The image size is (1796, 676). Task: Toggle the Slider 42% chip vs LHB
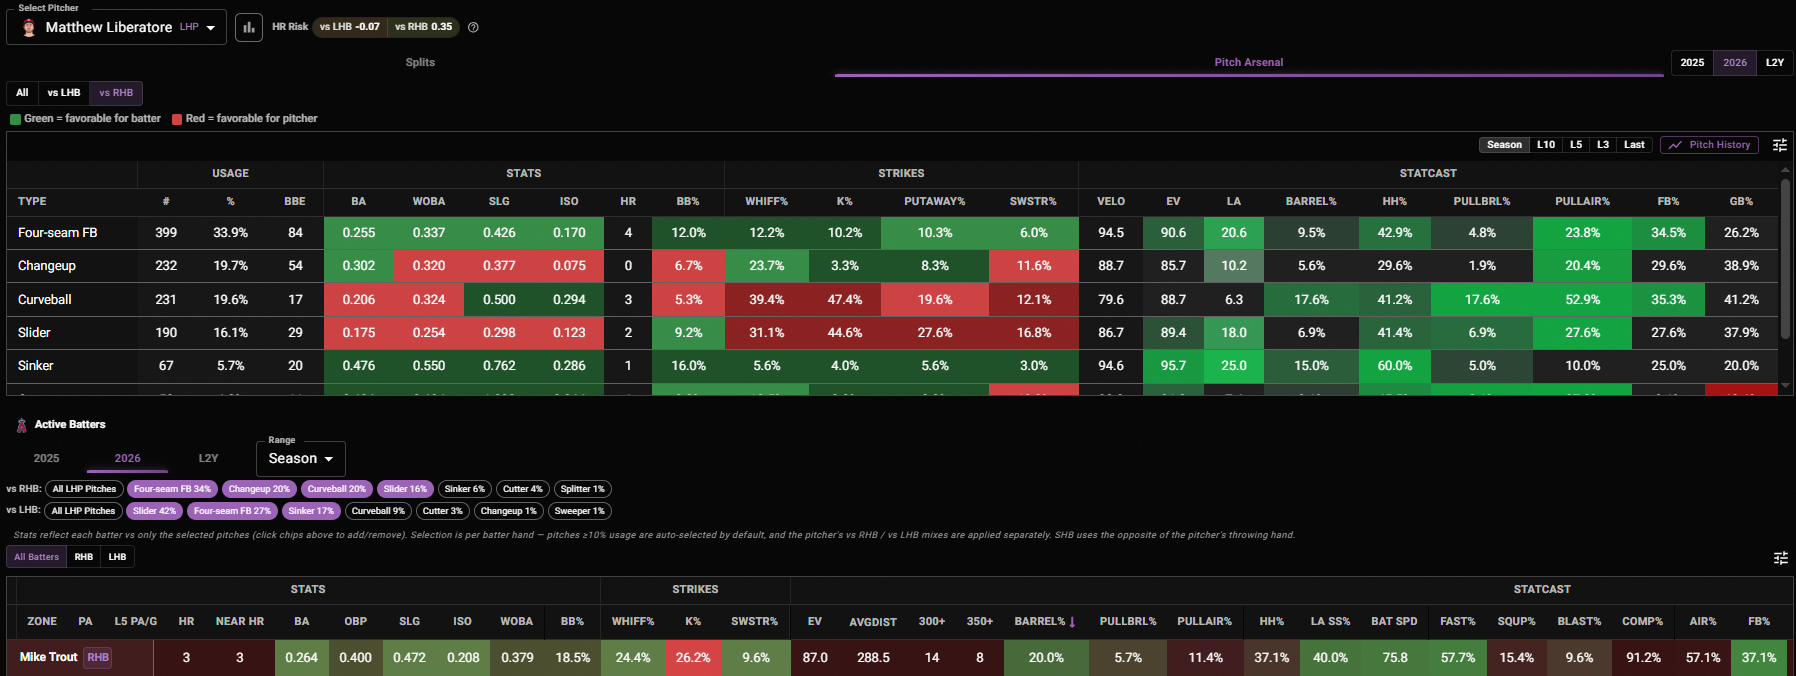[x=154, y=511]
